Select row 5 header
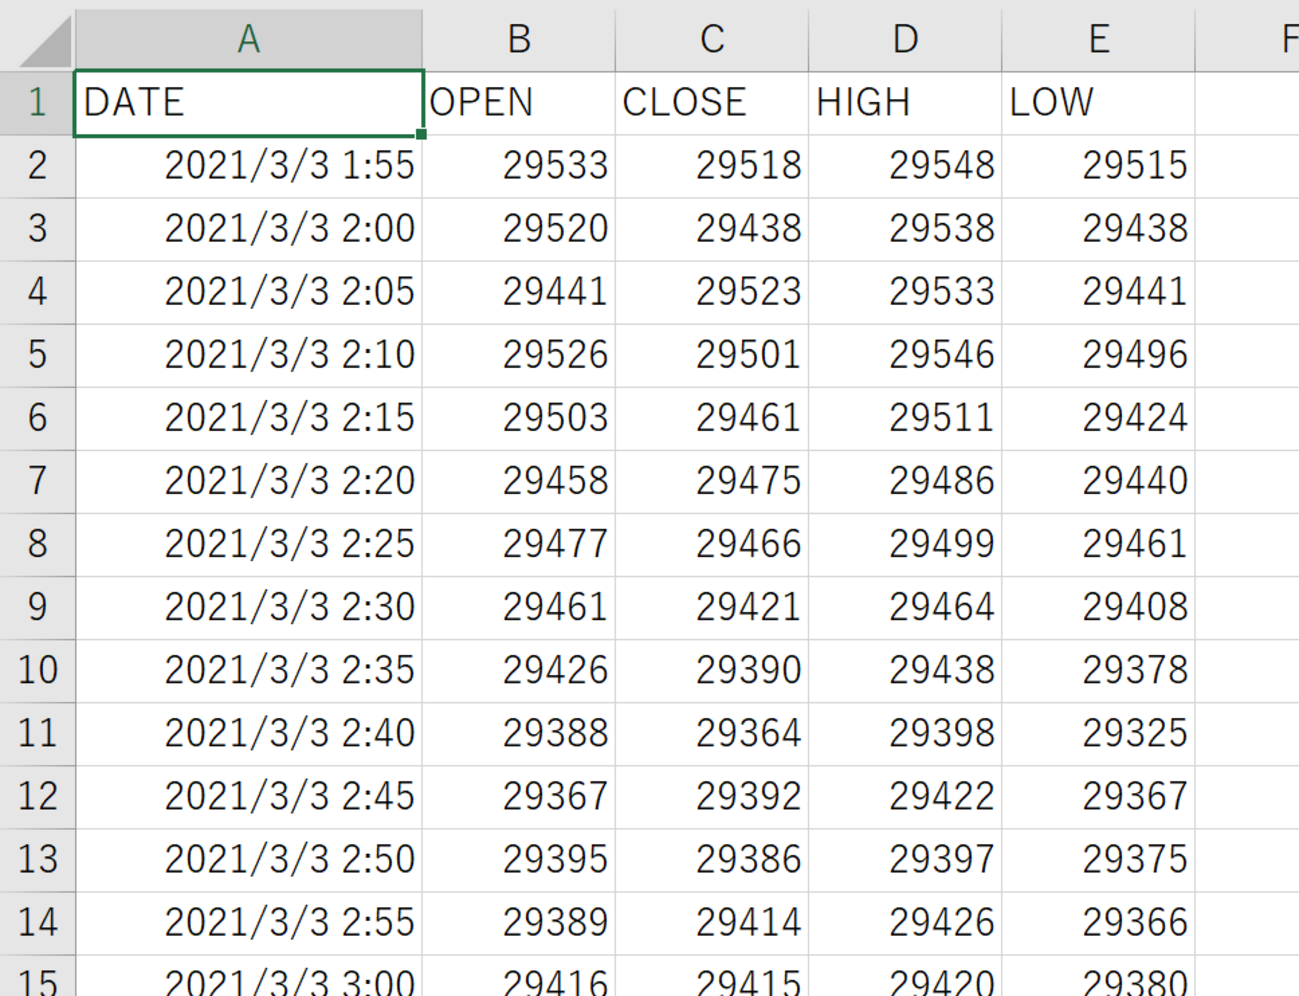Image resolution: width=1299 pixels, height=996 pixels. [38, 355]
